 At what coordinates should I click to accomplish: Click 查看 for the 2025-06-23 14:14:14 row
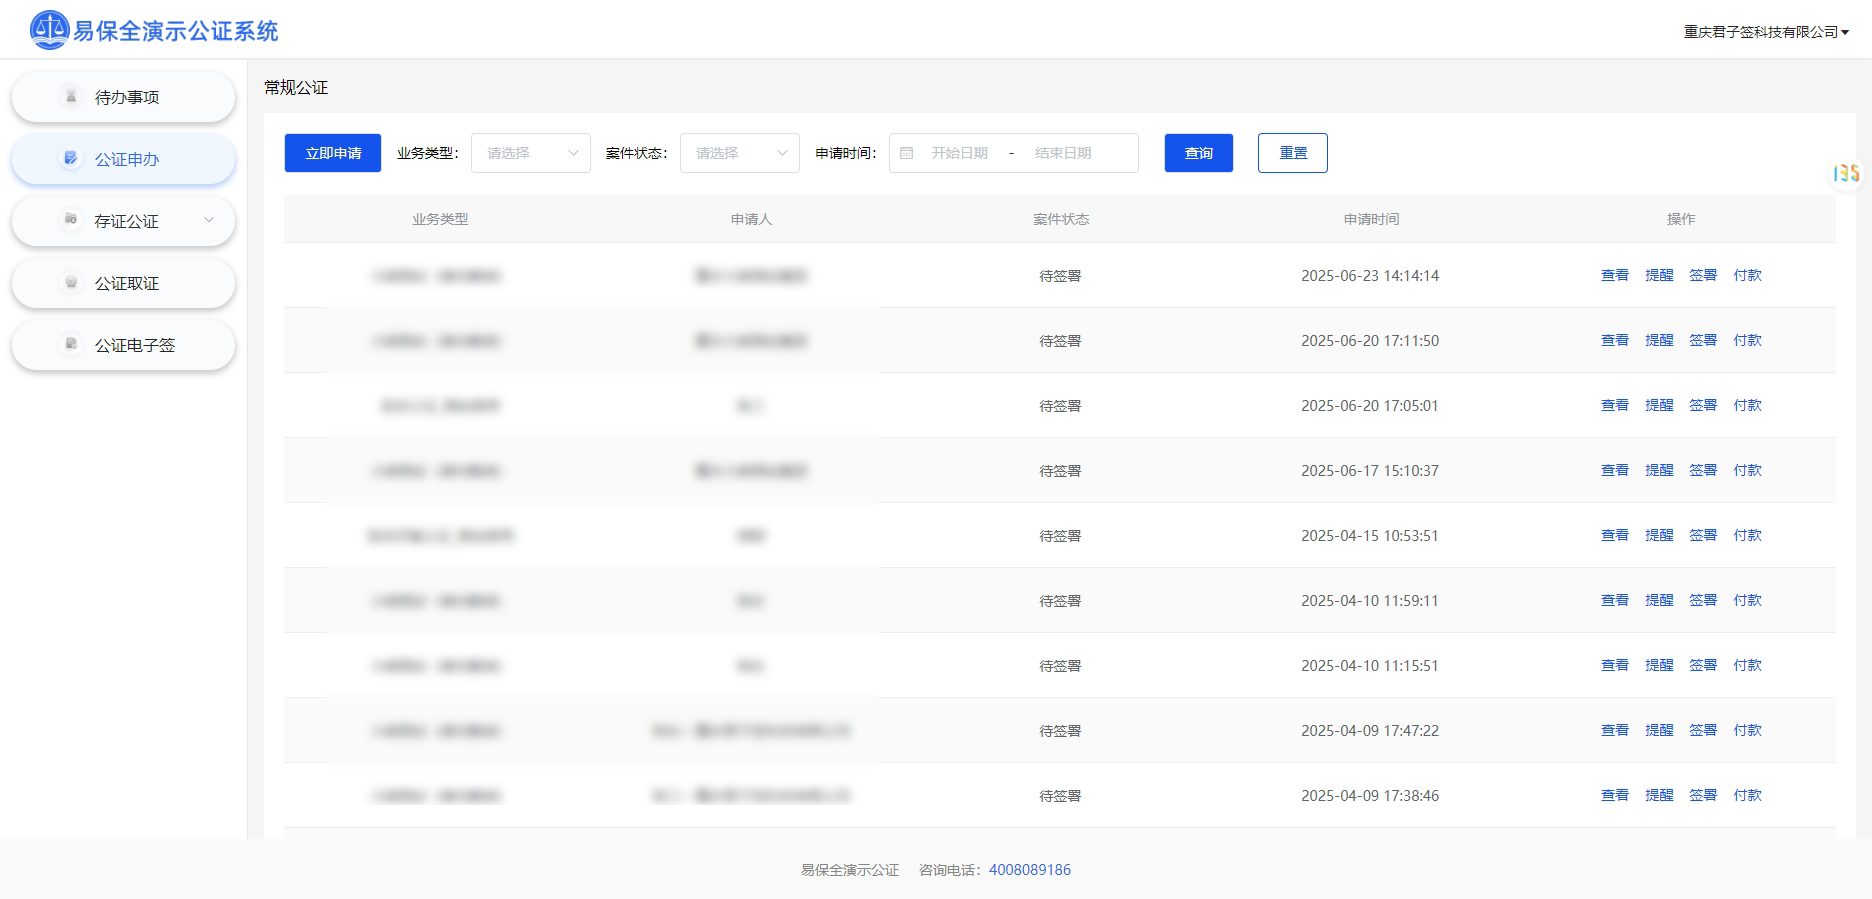[x=1614, y=276]
